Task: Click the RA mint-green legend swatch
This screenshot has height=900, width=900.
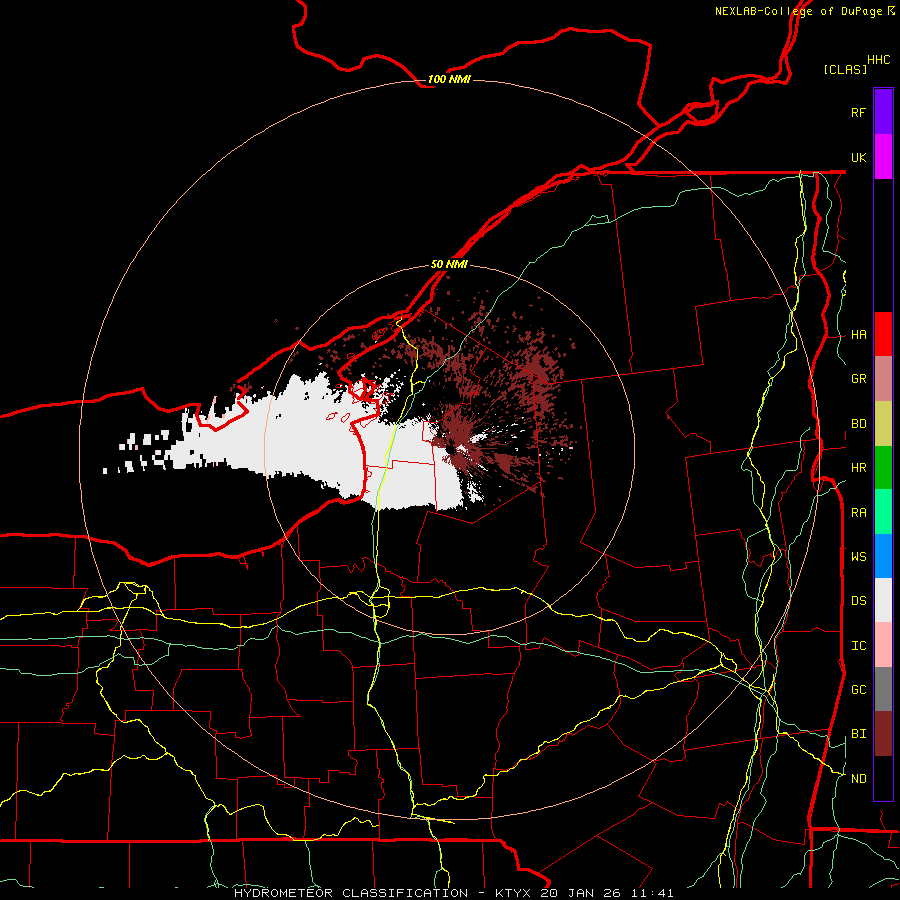Action: (x=883, y=511)
